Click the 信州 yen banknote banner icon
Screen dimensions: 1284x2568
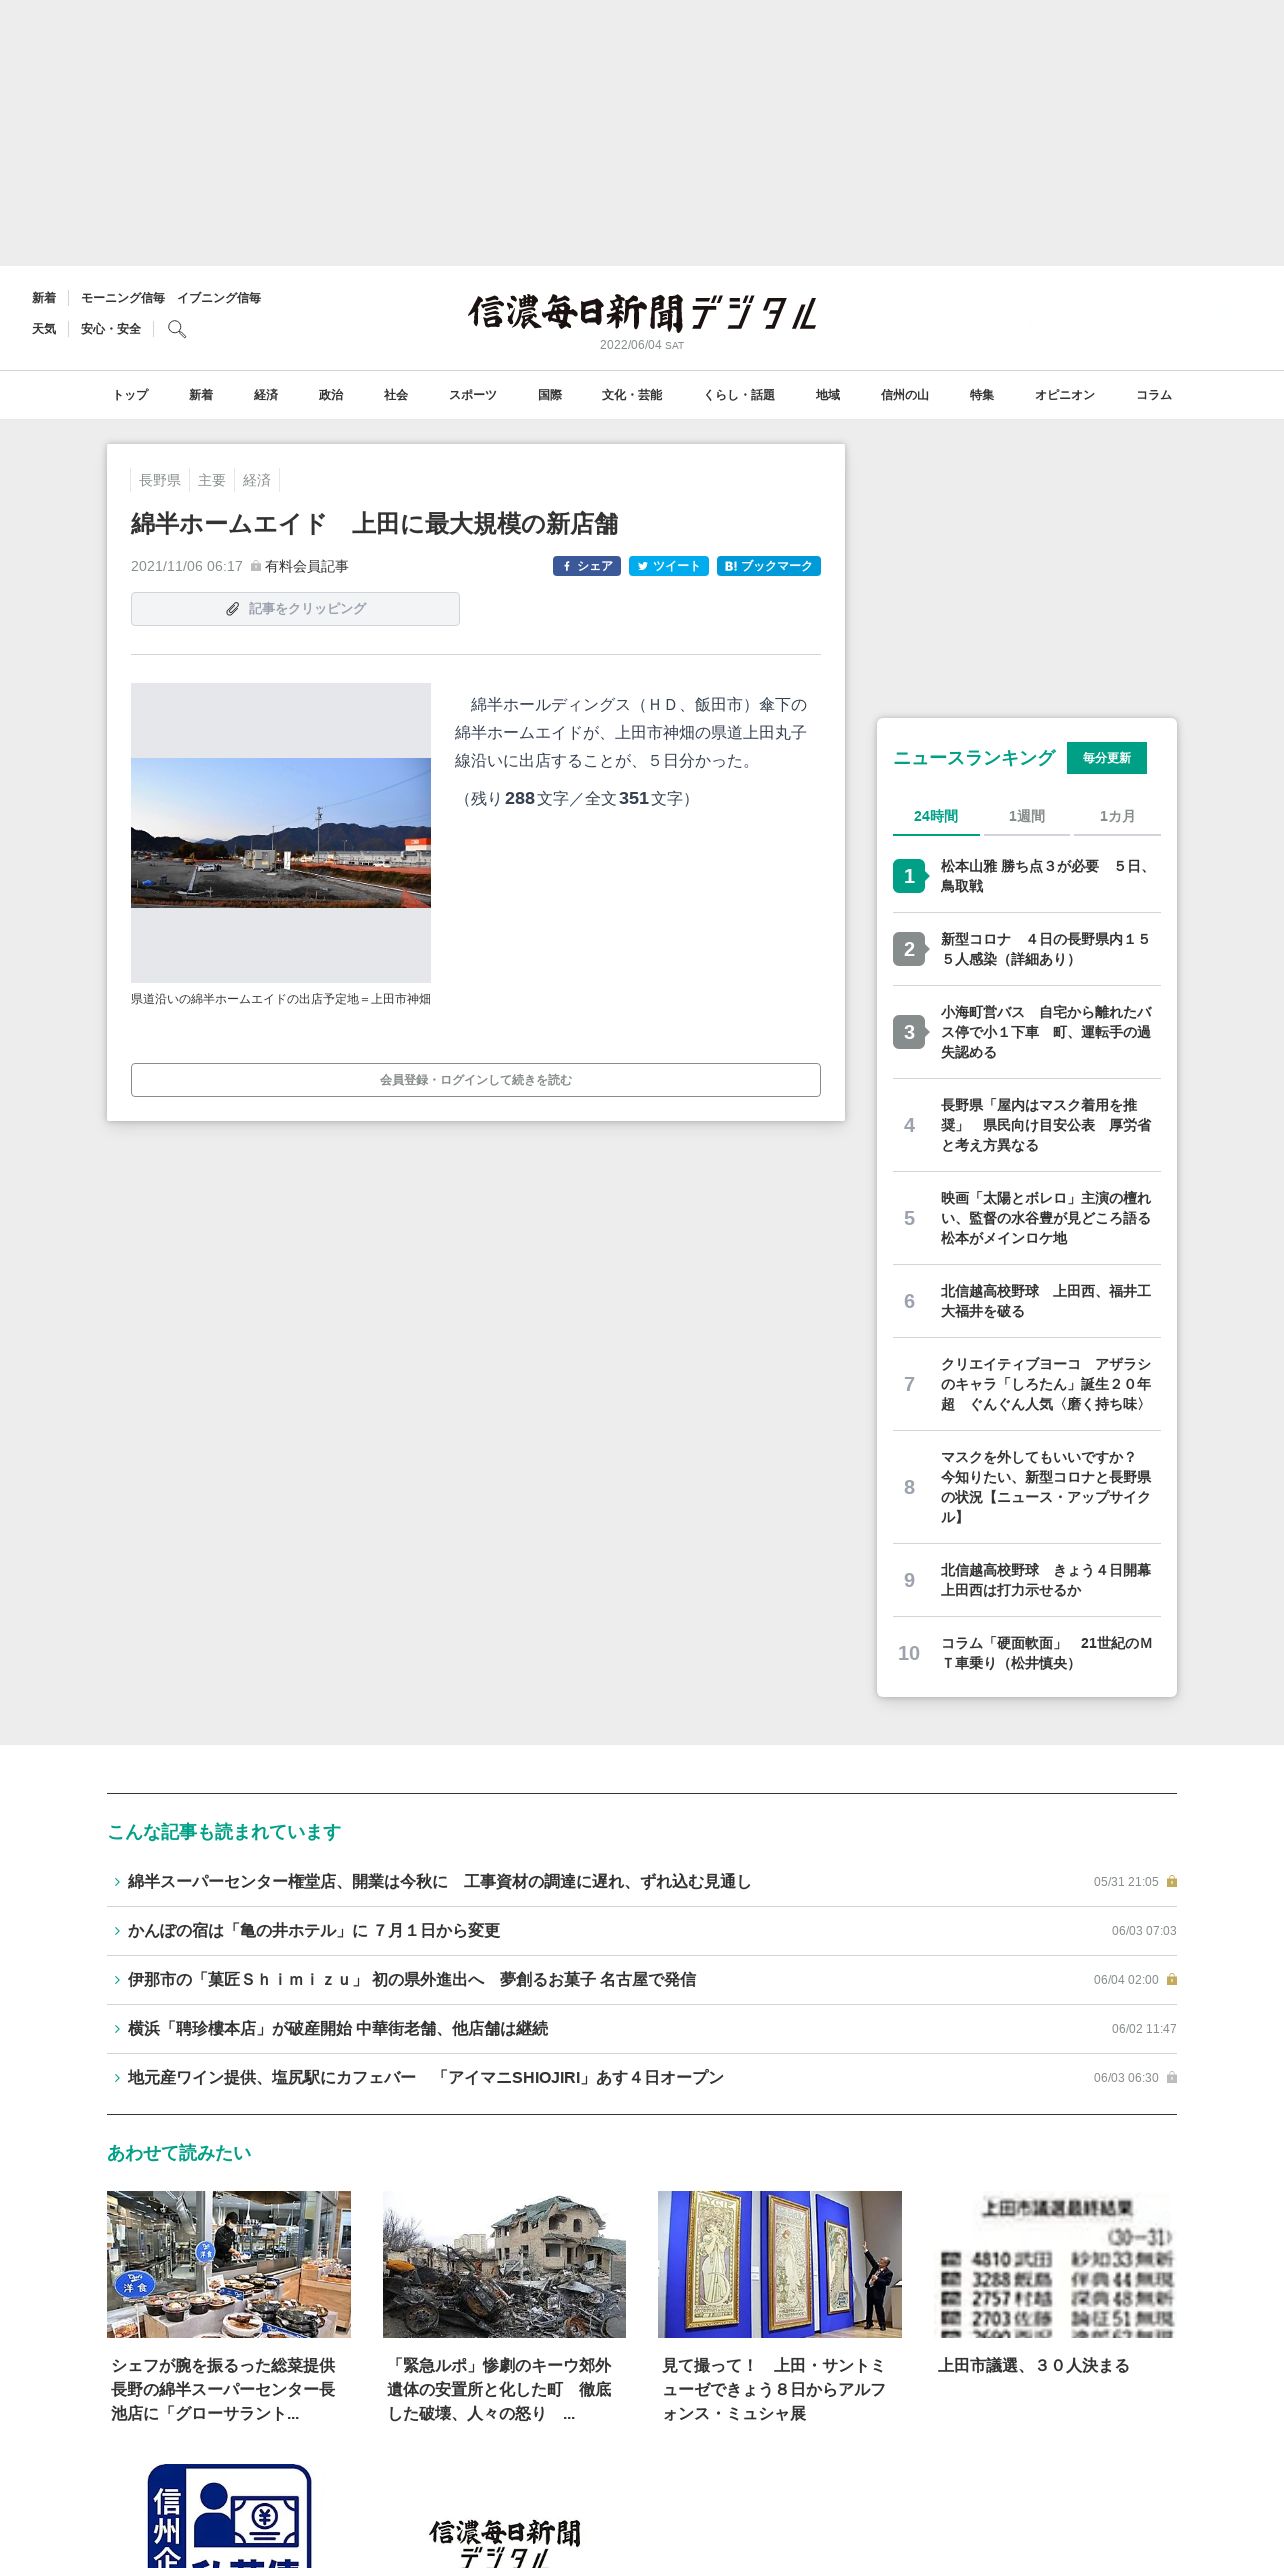229,2516
